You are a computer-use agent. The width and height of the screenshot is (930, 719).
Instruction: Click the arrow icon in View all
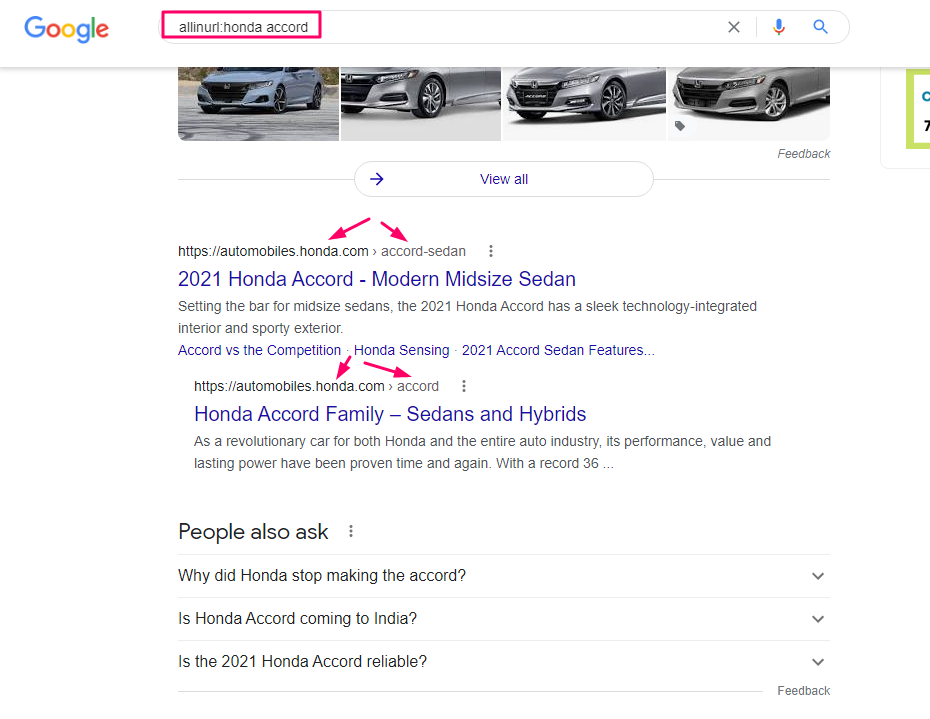click(377, 179)
